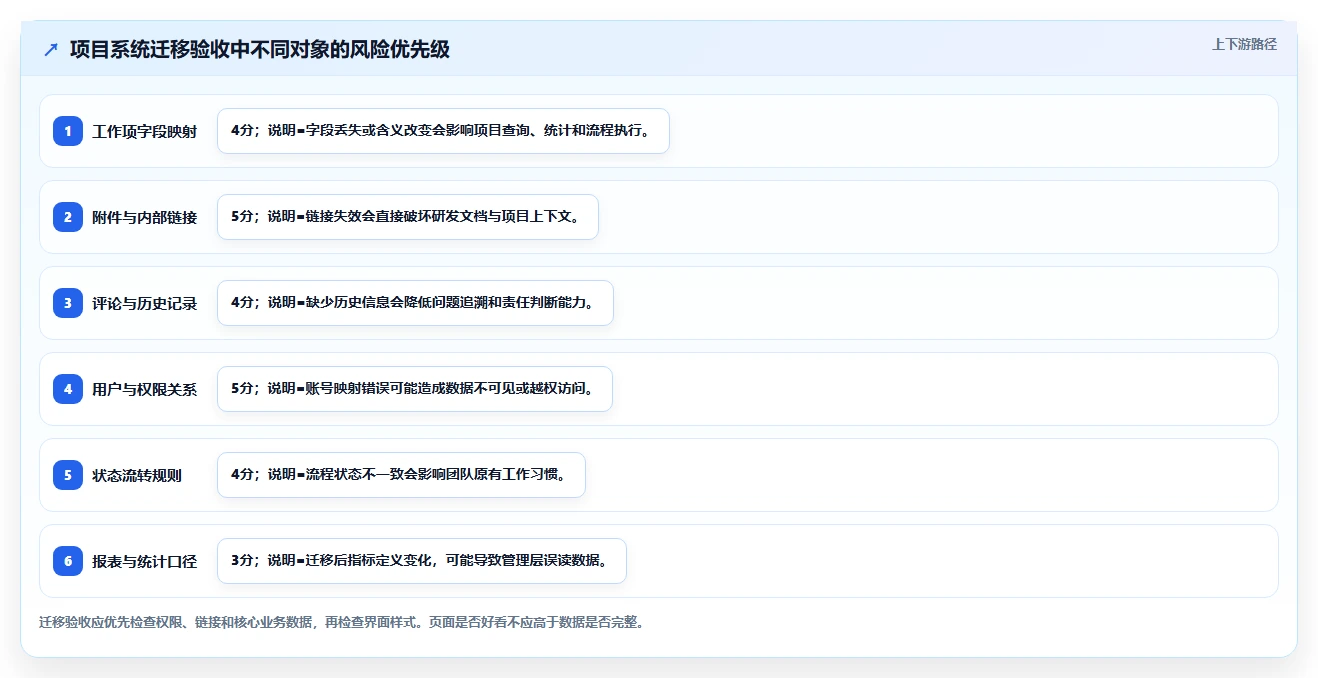
Task: Click the 附件与内部链接 label
Action: tap(145, 218)
